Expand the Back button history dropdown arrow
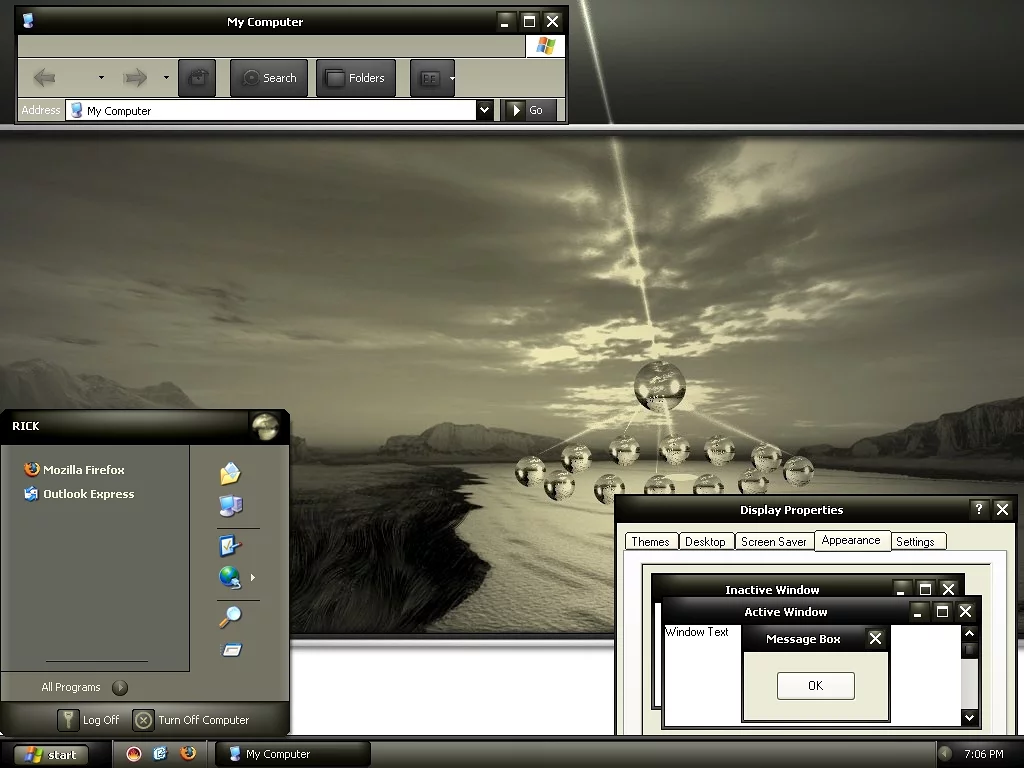1024x768 pixels. tap(101, 78)
